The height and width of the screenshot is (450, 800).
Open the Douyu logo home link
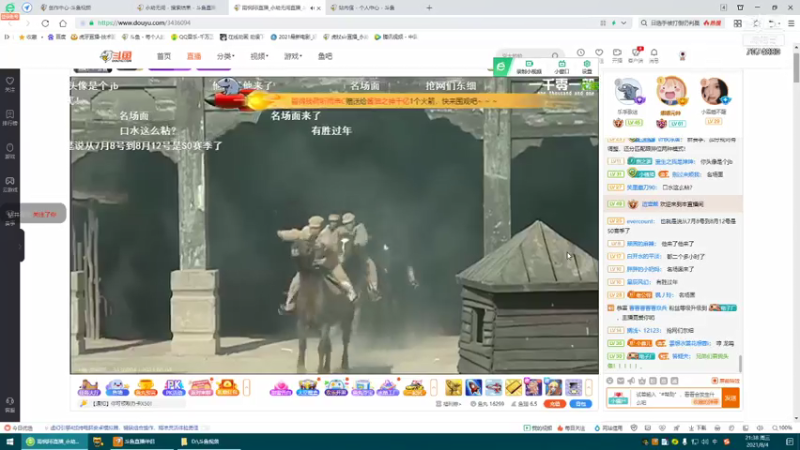click(x=116, y=56)
